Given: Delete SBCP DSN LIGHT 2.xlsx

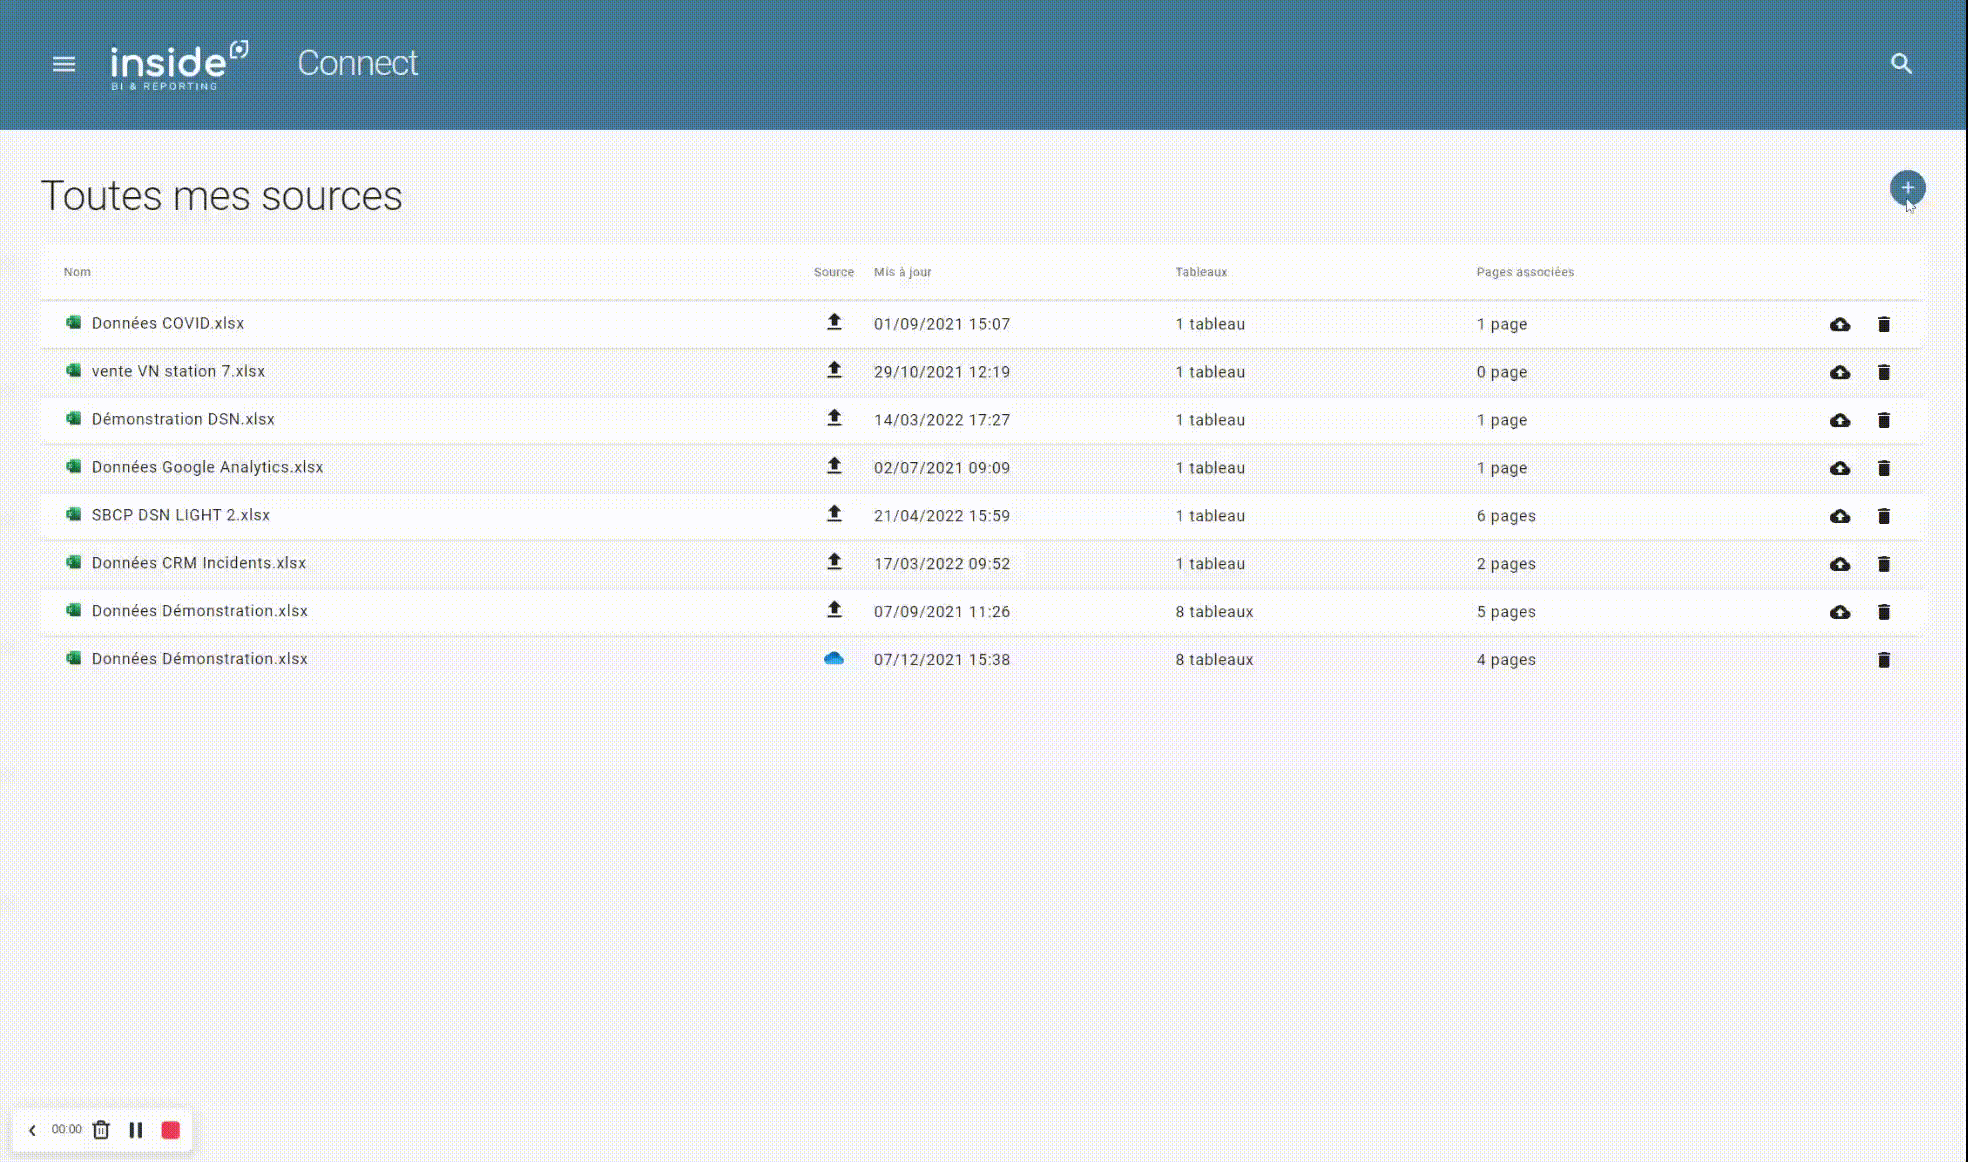Looking at the screenshot, I should [1884, 516].
